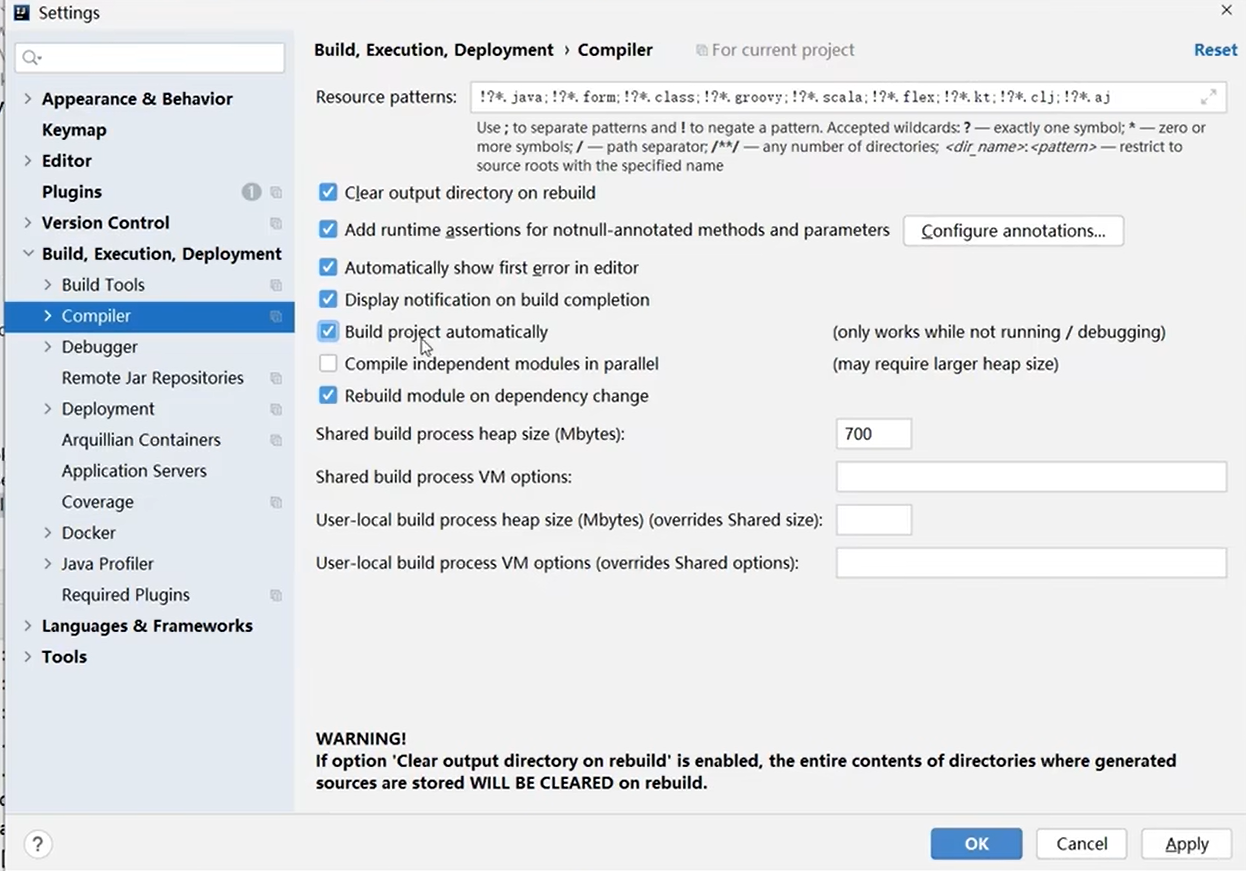Click the project icon next to Build Tools
This screenshot has width=1246, height=871.
click(276, 285)
